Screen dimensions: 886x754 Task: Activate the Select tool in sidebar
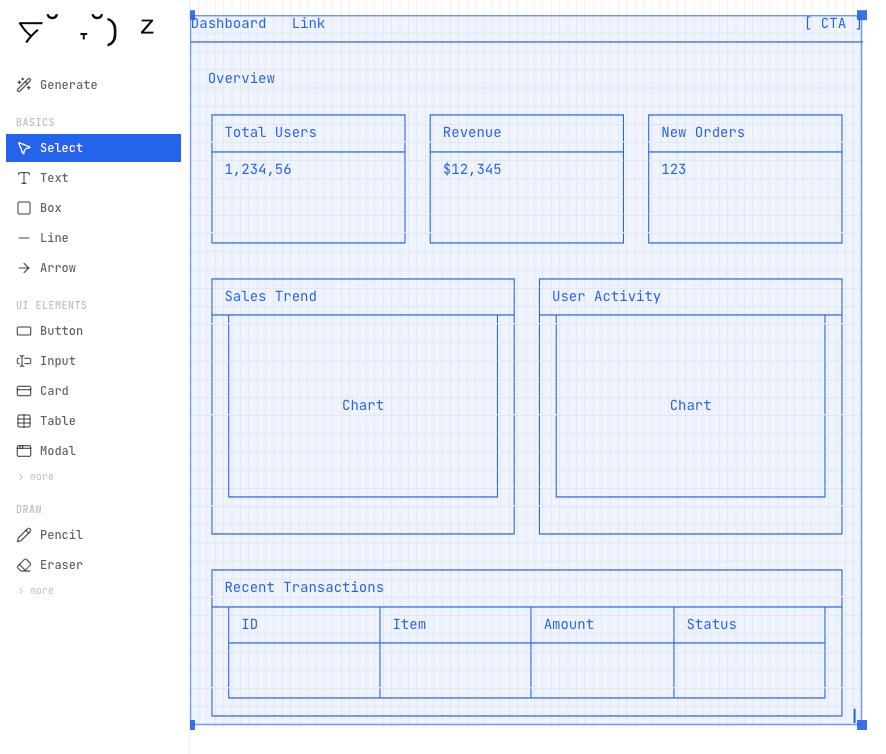[x=93, y=148]
